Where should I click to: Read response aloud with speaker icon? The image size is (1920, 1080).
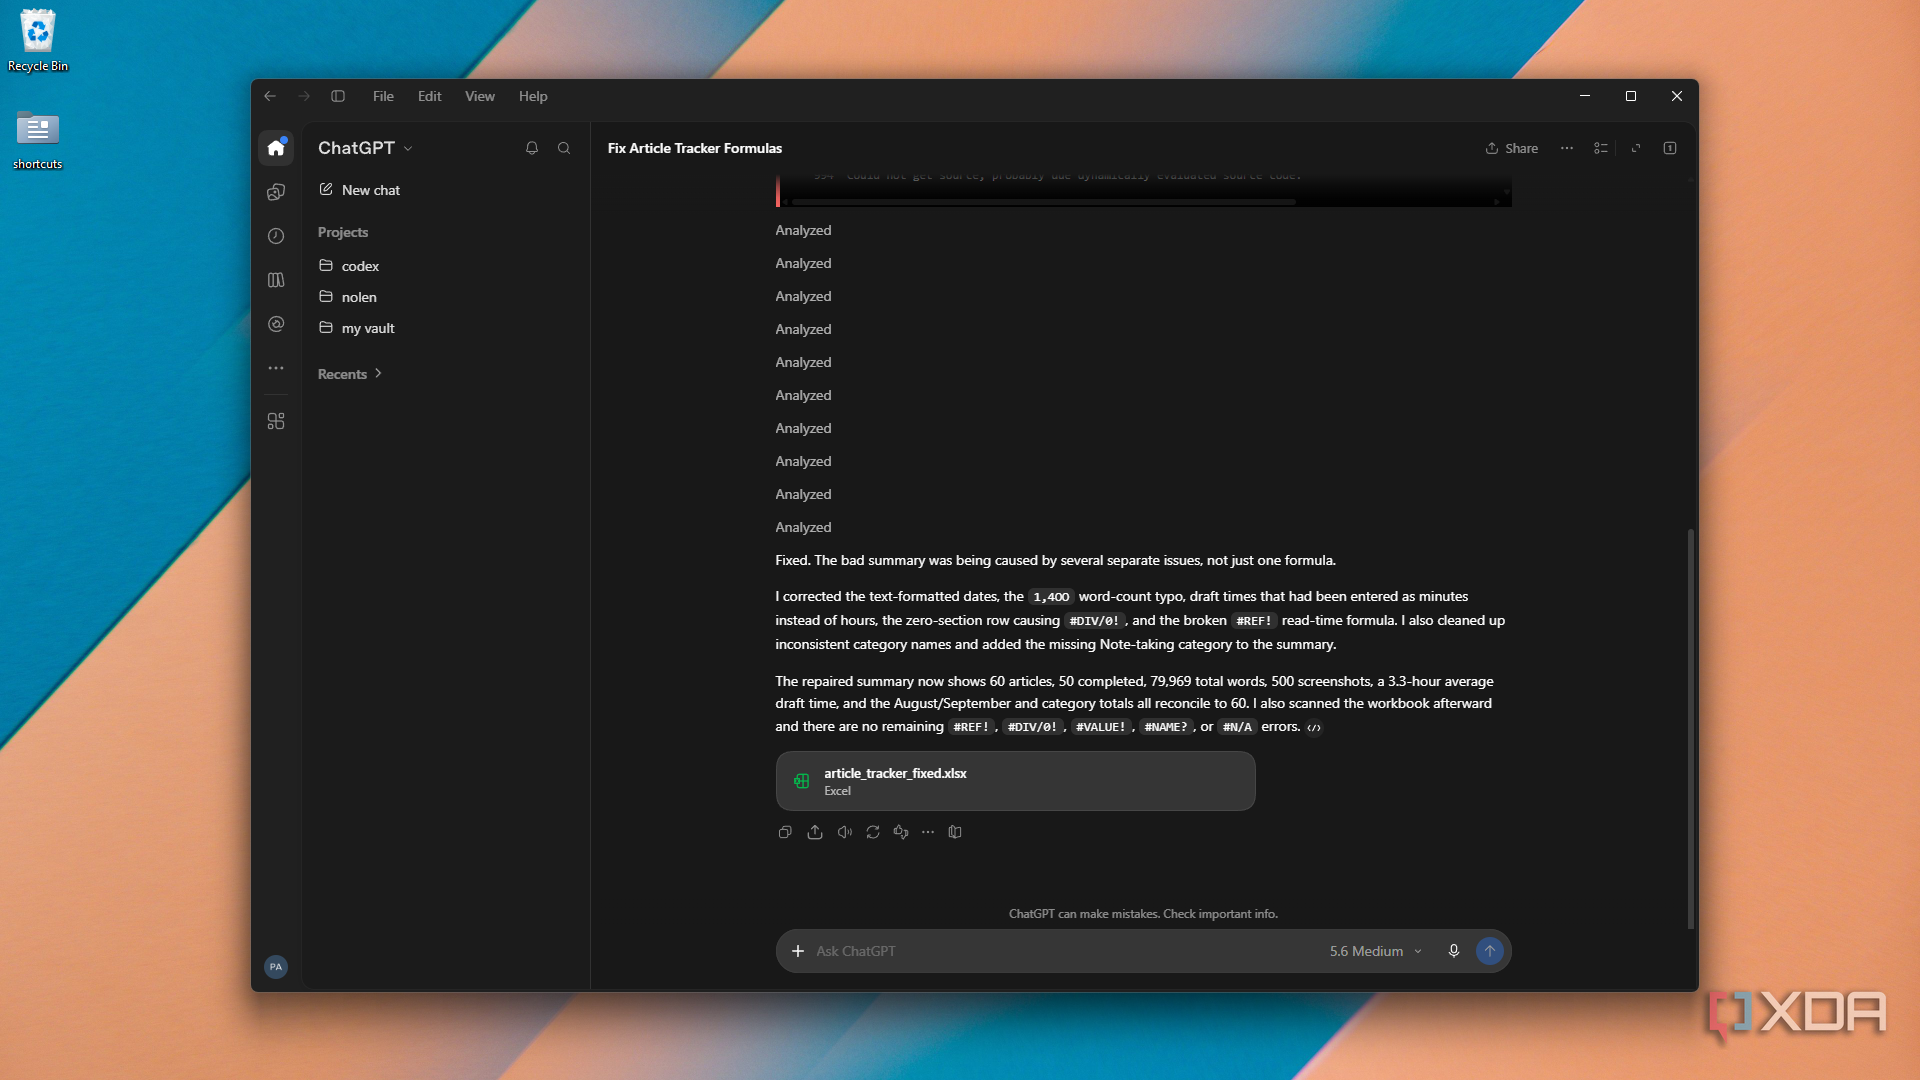pyautogui.click(x=845, y=832)
